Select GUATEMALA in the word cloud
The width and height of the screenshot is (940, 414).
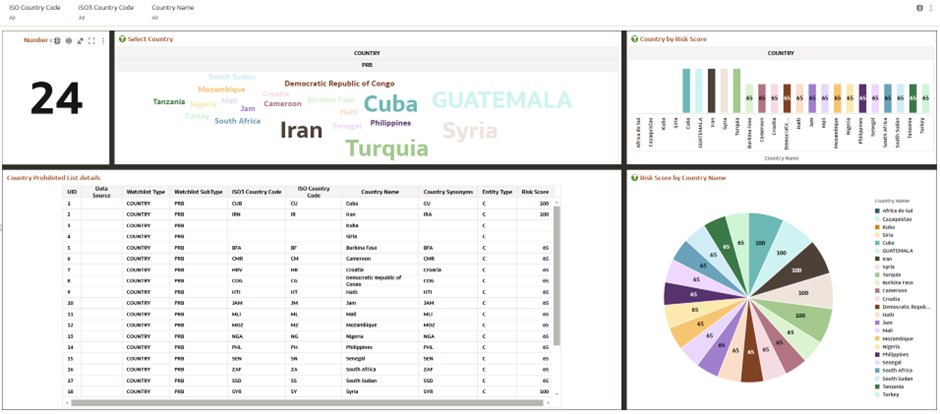tap(502, 99)
